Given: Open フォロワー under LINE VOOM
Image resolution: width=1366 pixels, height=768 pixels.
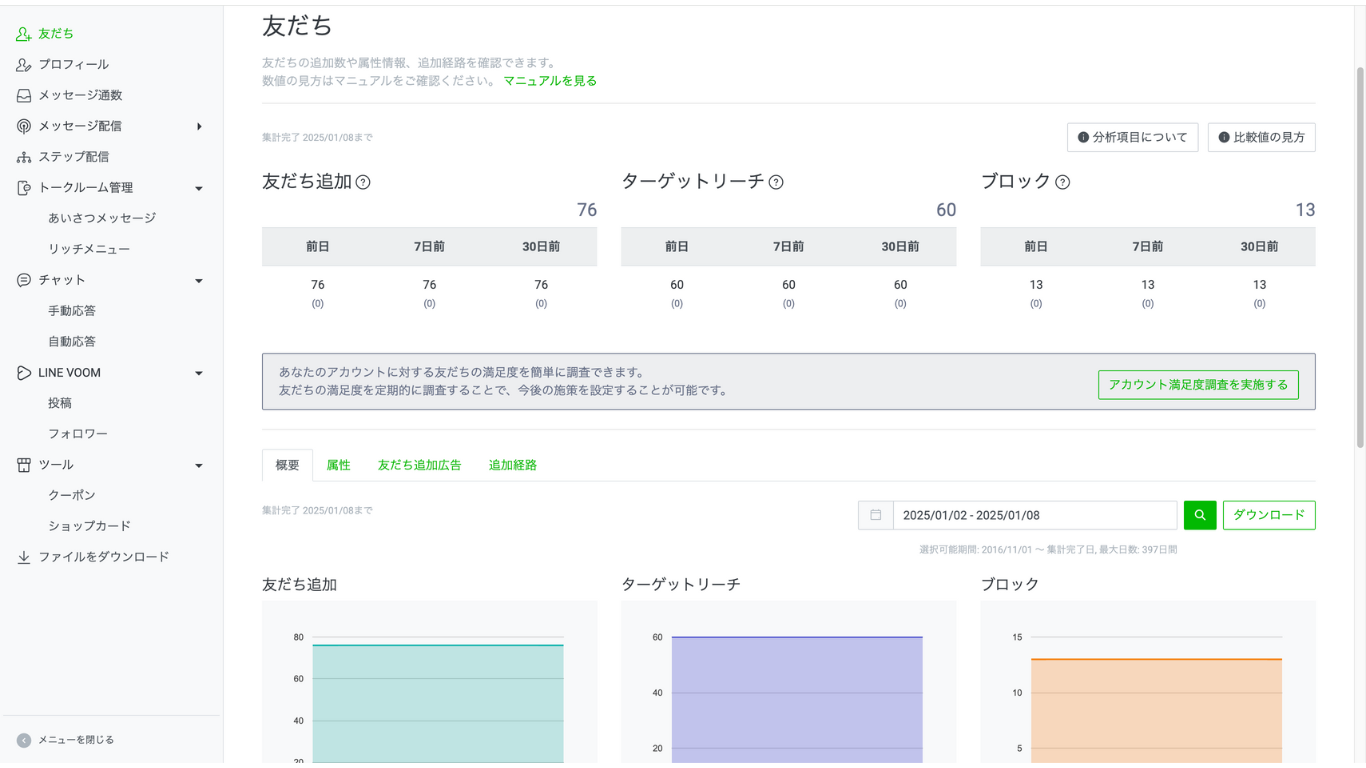Looking at the screenshot, I should point(78,434).
